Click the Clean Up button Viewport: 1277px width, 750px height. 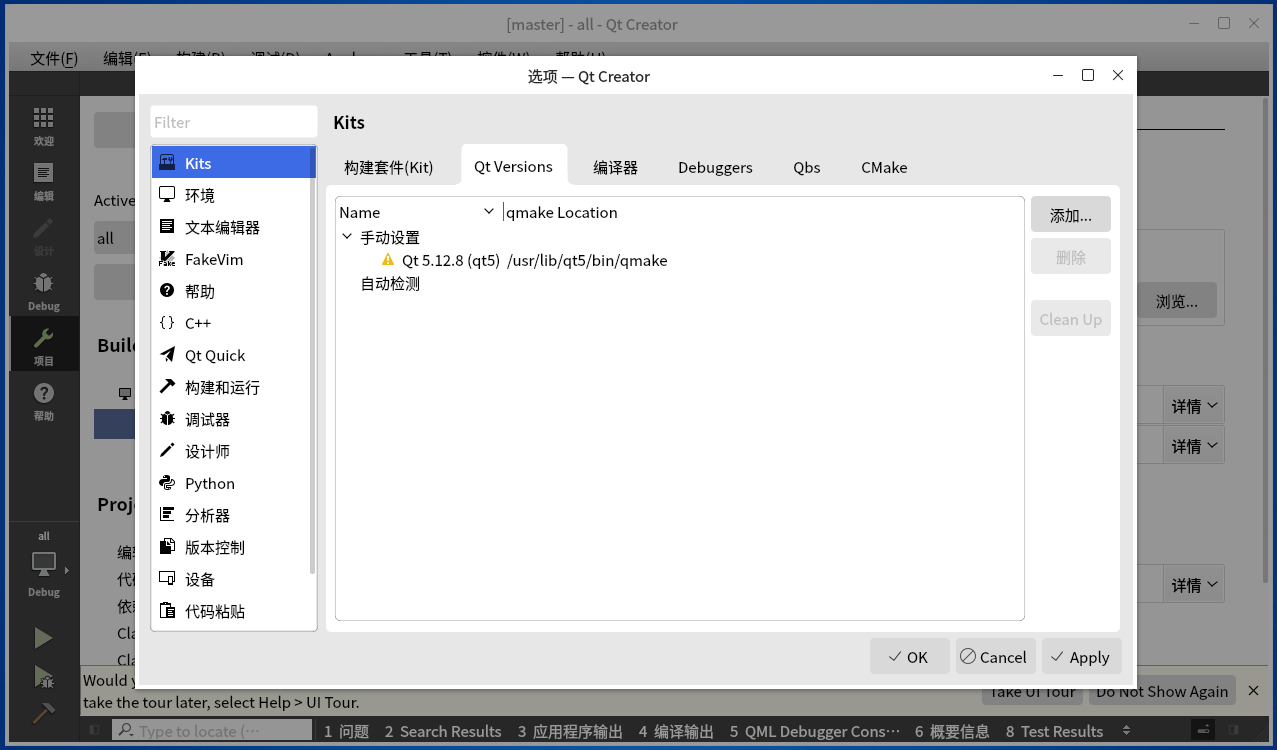point(1070,319)
